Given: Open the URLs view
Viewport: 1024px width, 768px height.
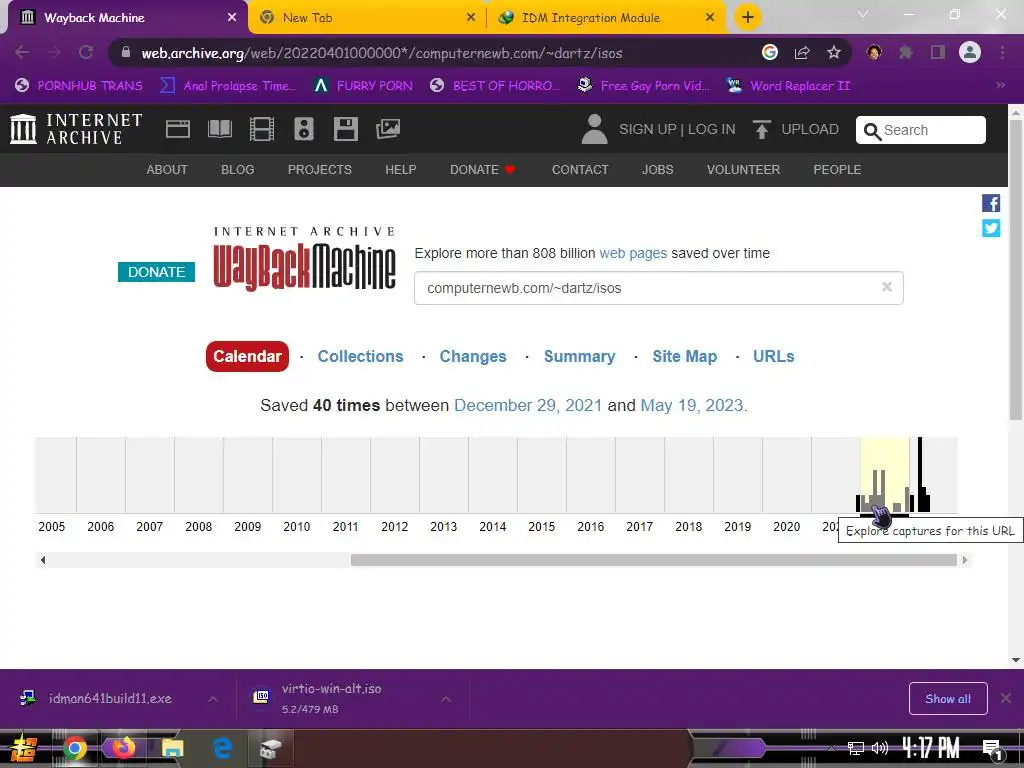Looking at the screenshot, I should (773, 356).
